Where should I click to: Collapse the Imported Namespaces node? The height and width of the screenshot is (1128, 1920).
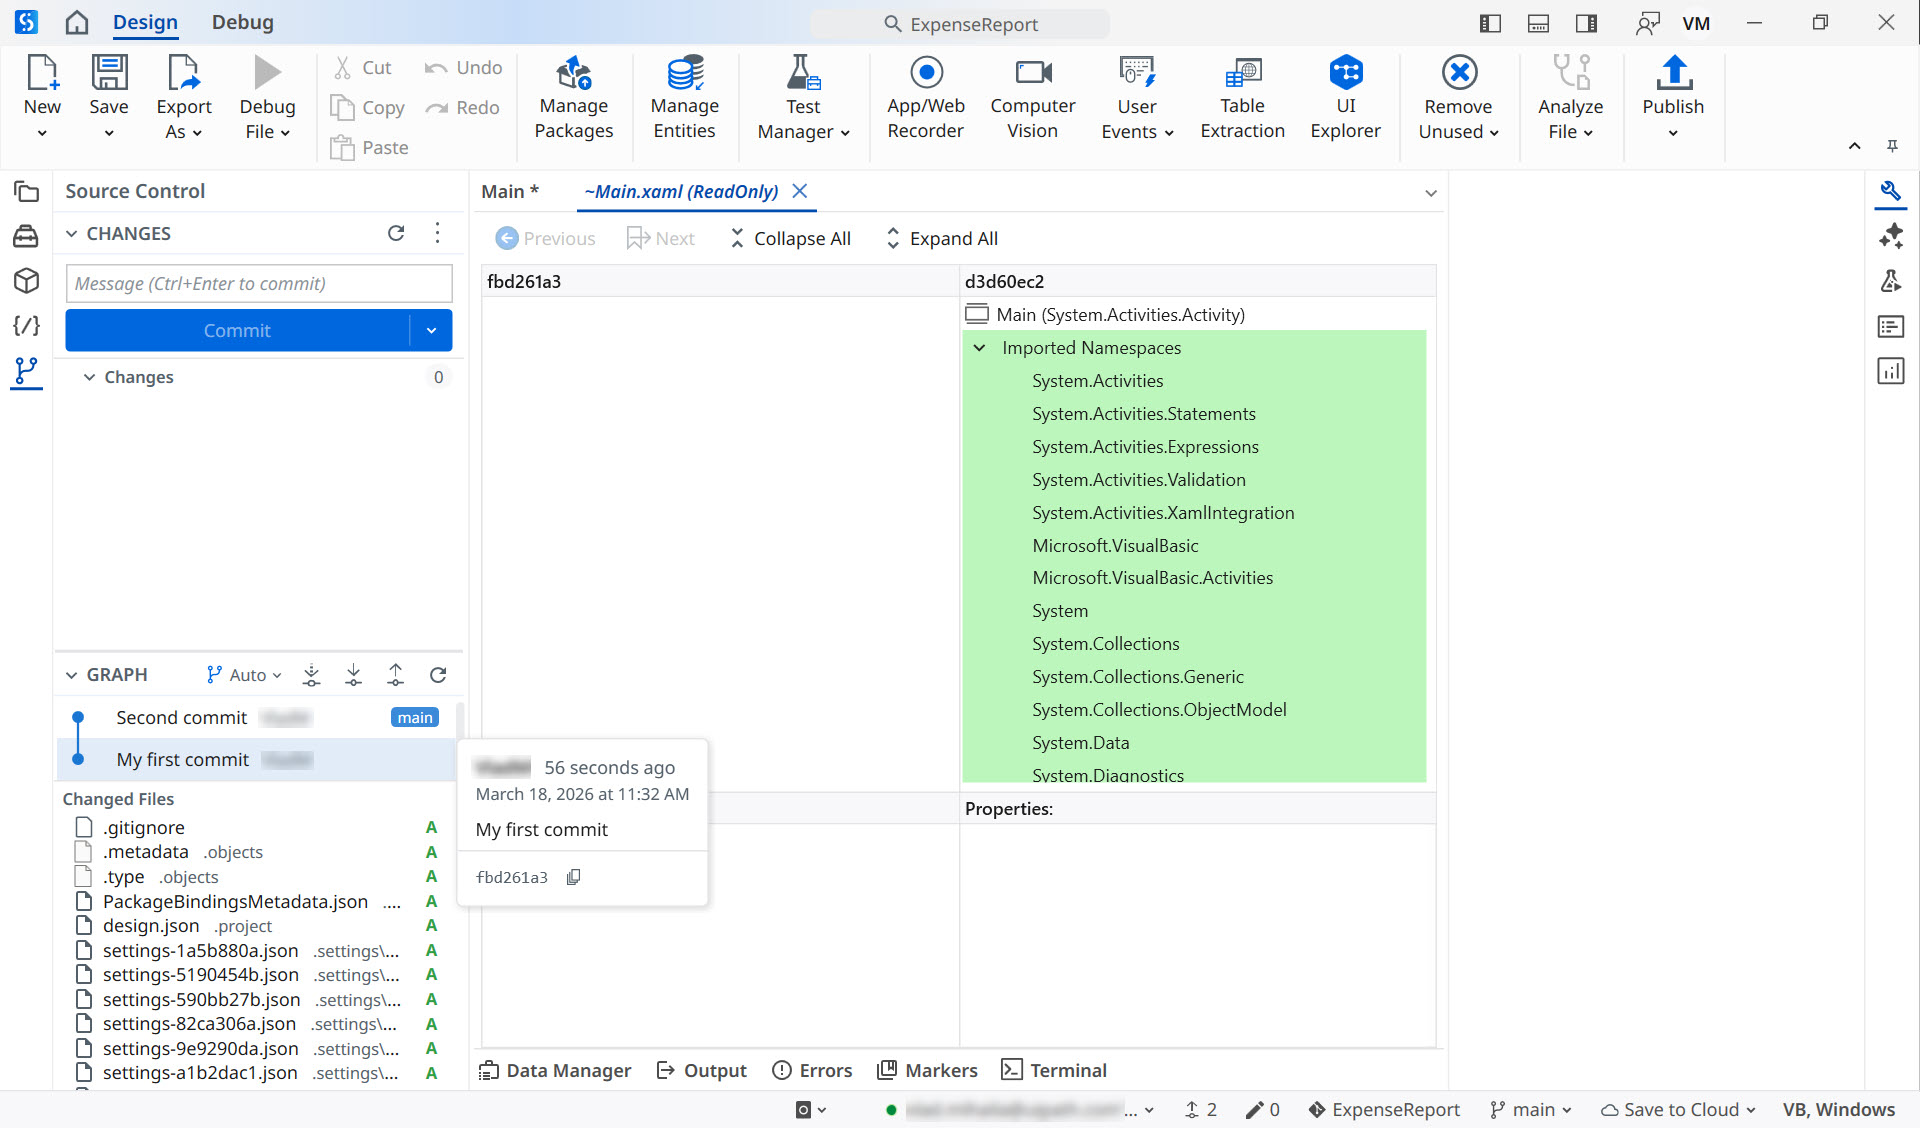[x=980, y=347]
